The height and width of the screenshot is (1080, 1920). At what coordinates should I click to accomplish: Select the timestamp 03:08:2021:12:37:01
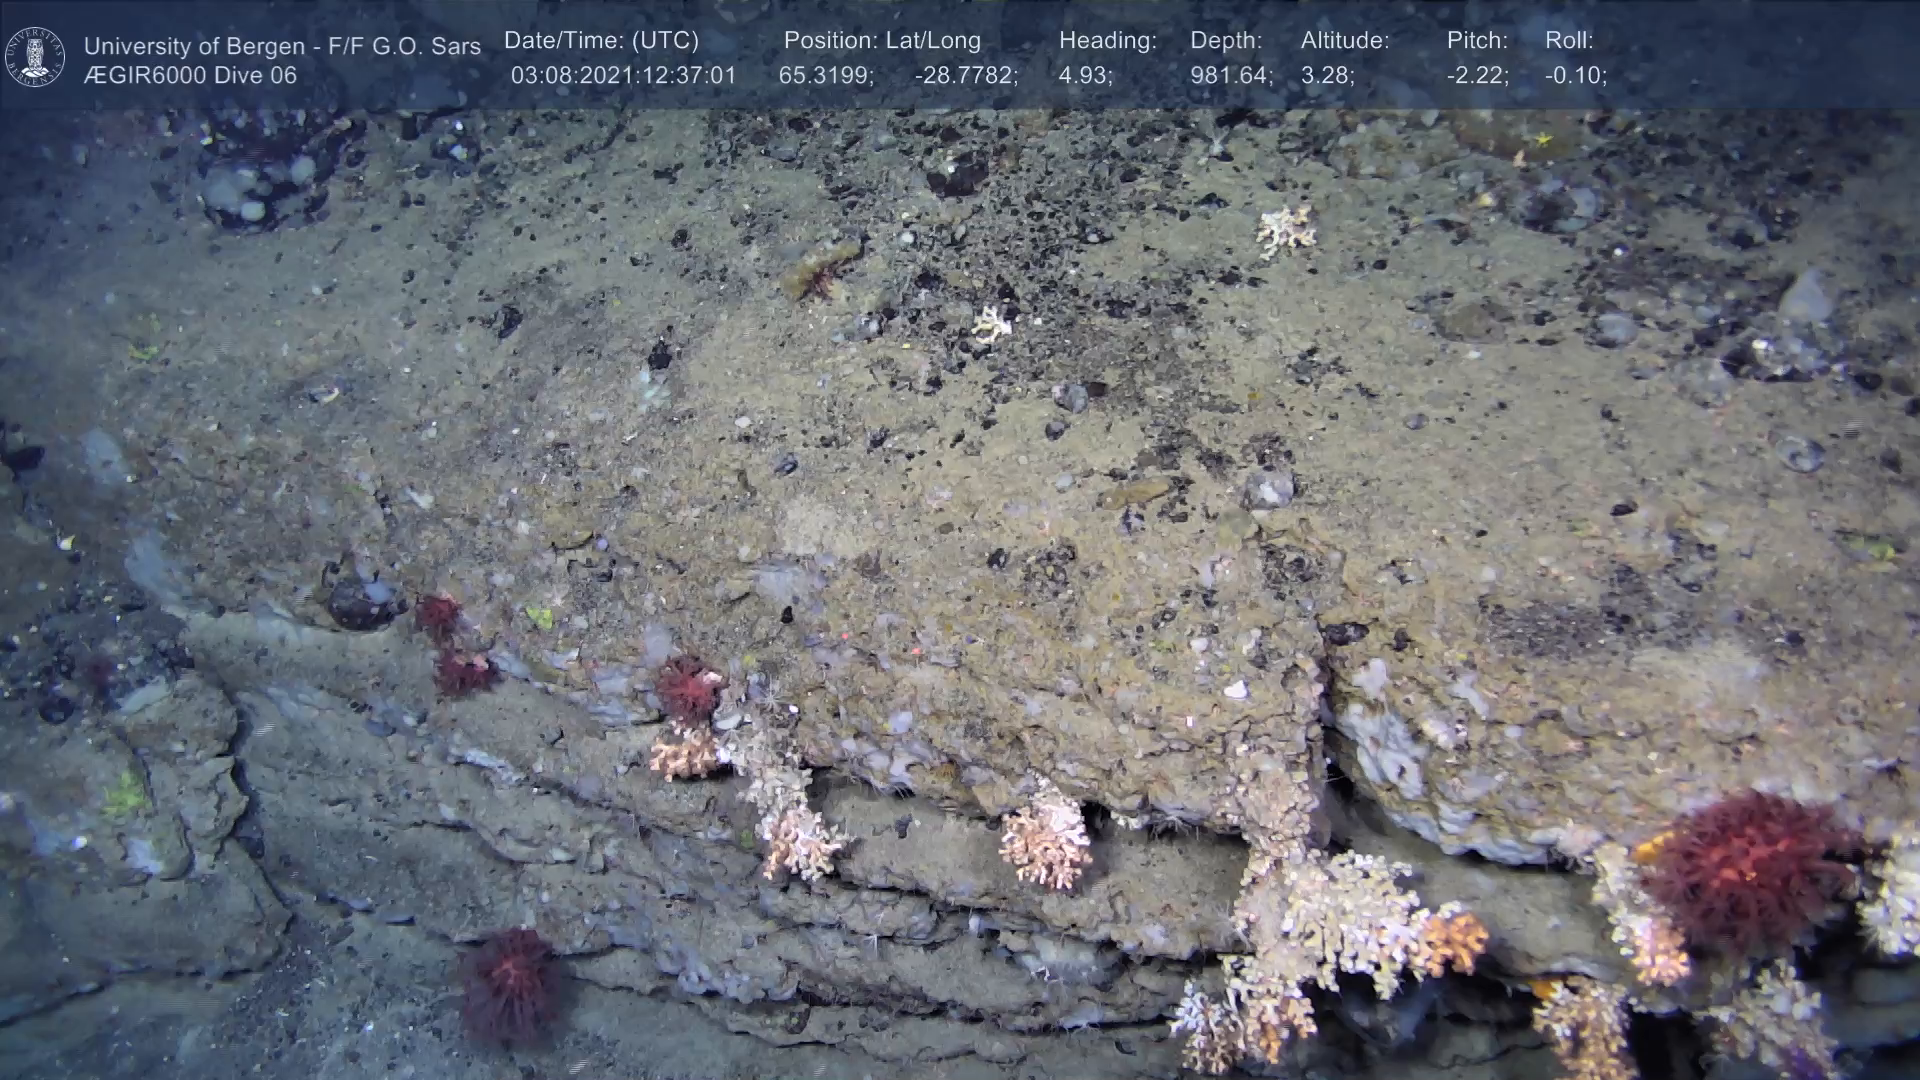pos(623,76)
